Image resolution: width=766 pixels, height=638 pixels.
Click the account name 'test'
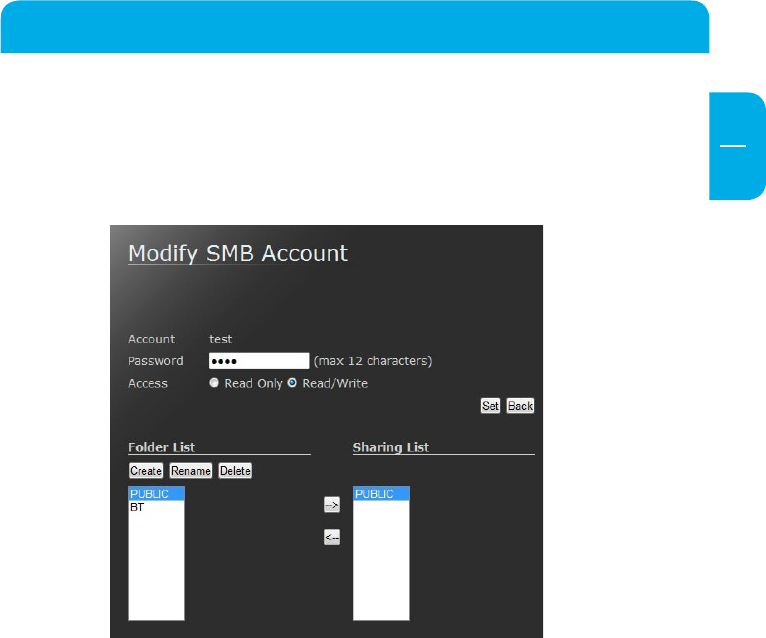pyautogui.click(x=220, y=339)
